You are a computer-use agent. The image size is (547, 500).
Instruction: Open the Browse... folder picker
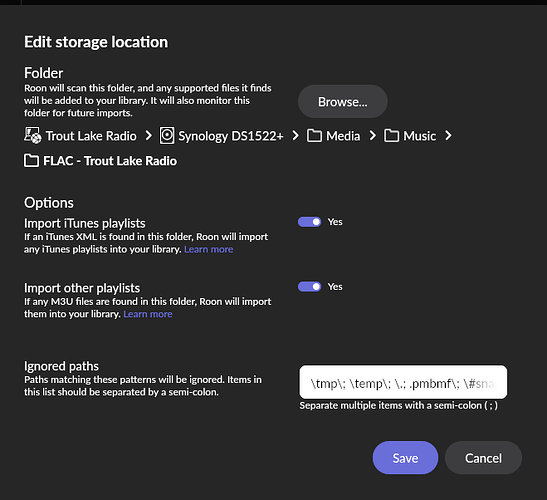point(343,102)
